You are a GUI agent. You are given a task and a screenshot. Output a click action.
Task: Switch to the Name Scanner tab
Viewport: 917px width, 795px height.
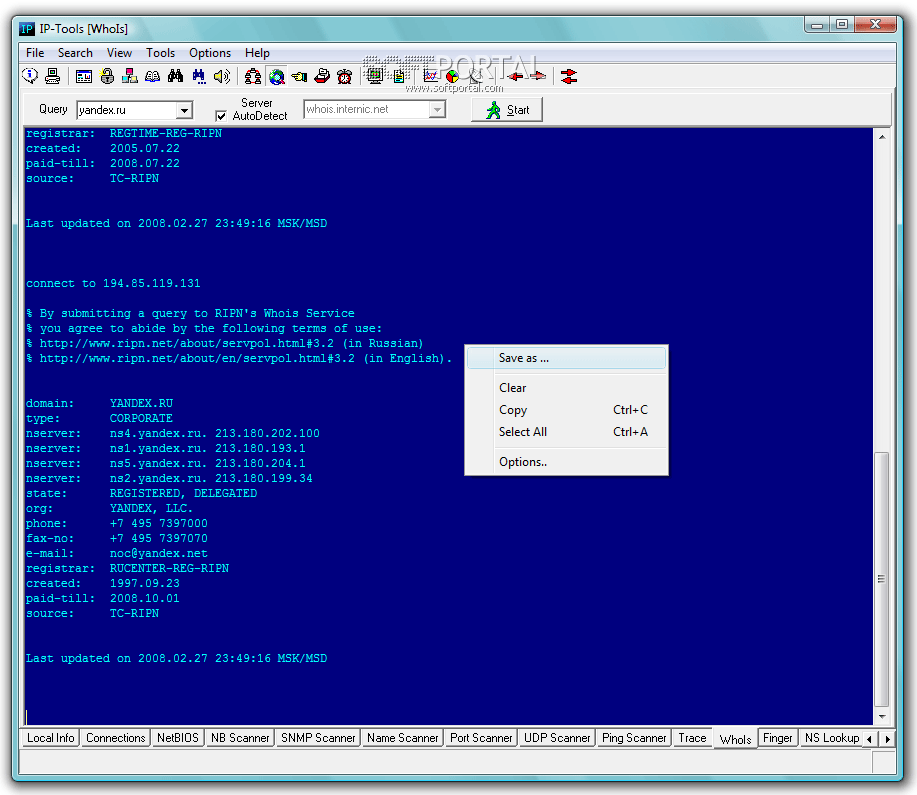pos(402,738)
